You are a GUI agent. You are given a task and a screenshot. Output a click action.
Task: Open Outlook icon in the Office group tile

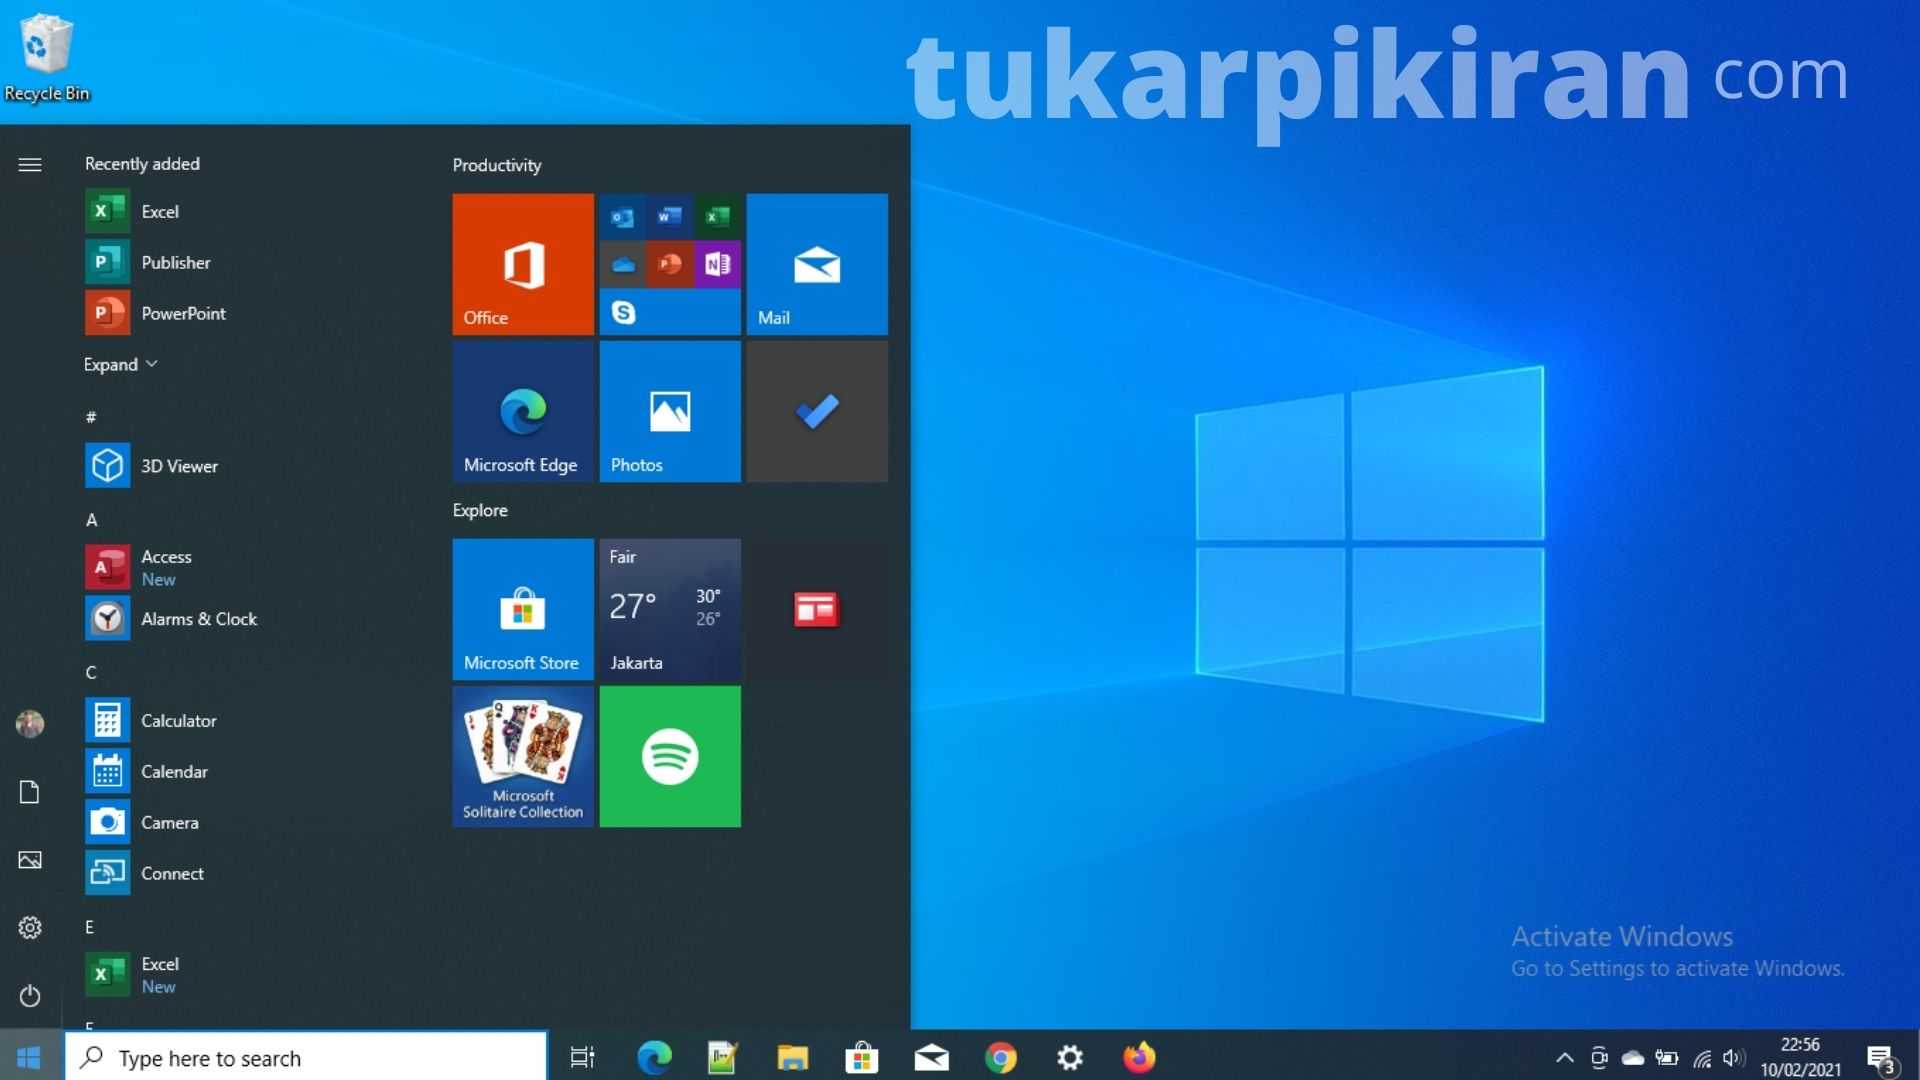(x=623, y=217)
